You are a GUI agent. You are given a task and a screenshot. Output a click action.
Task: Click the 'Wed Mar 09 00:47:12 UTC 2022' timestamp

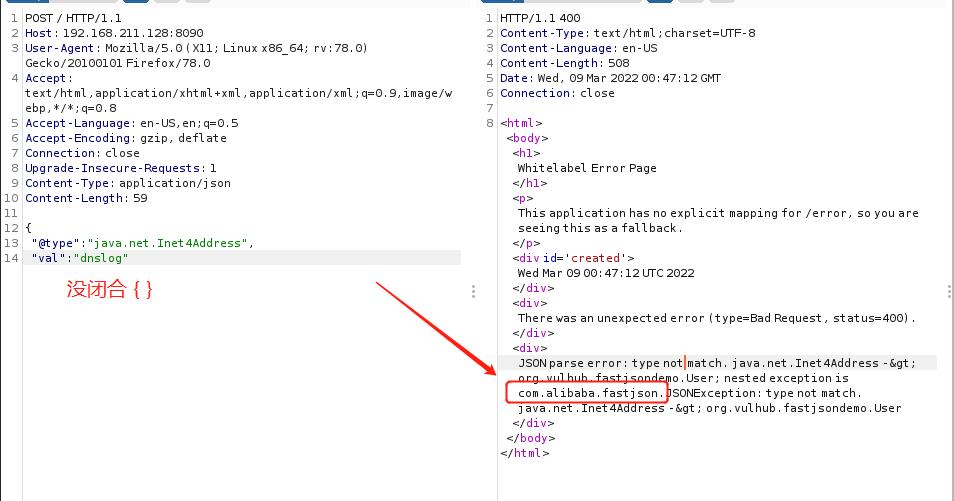(606, 273)
